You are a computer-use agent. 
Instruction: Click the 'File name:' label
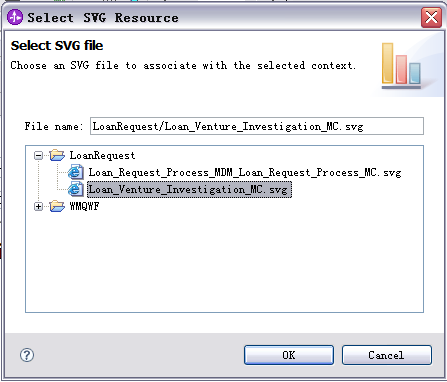coord(53,126)
